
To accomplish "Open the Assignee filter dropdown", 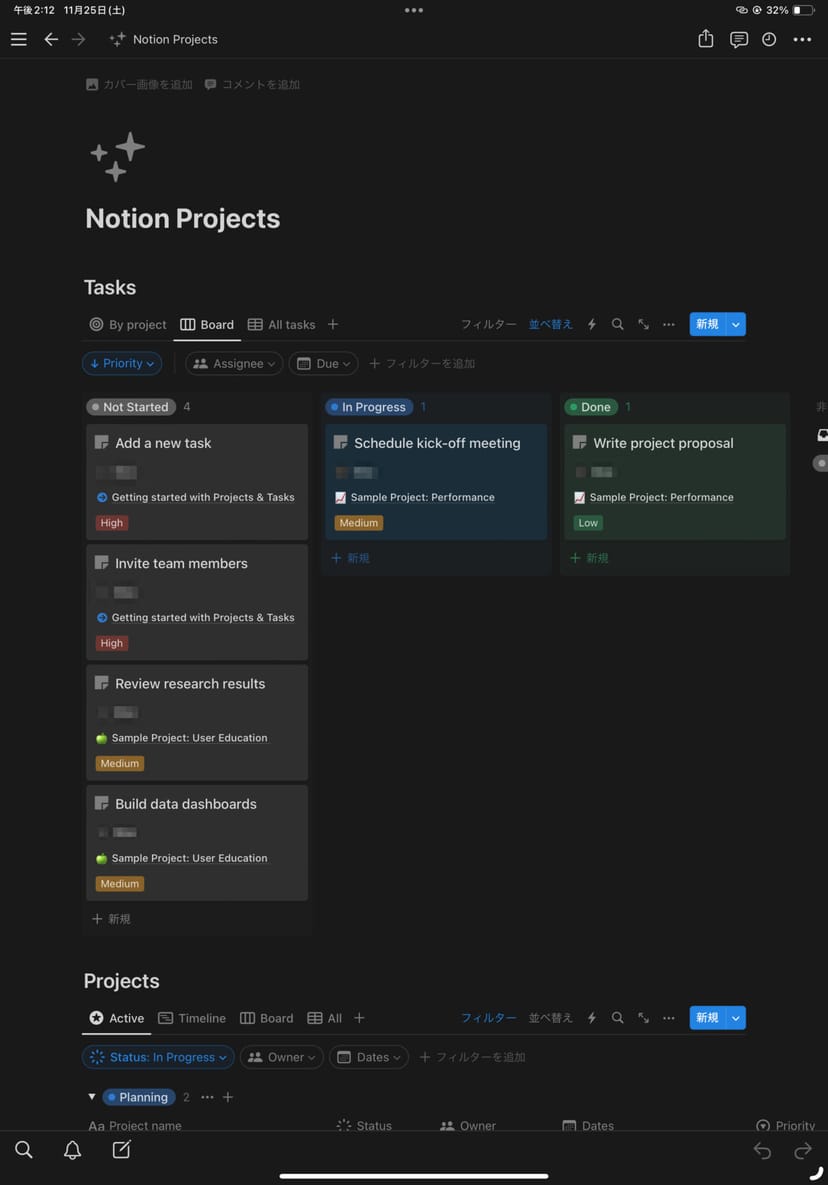I will click(234, 363).
